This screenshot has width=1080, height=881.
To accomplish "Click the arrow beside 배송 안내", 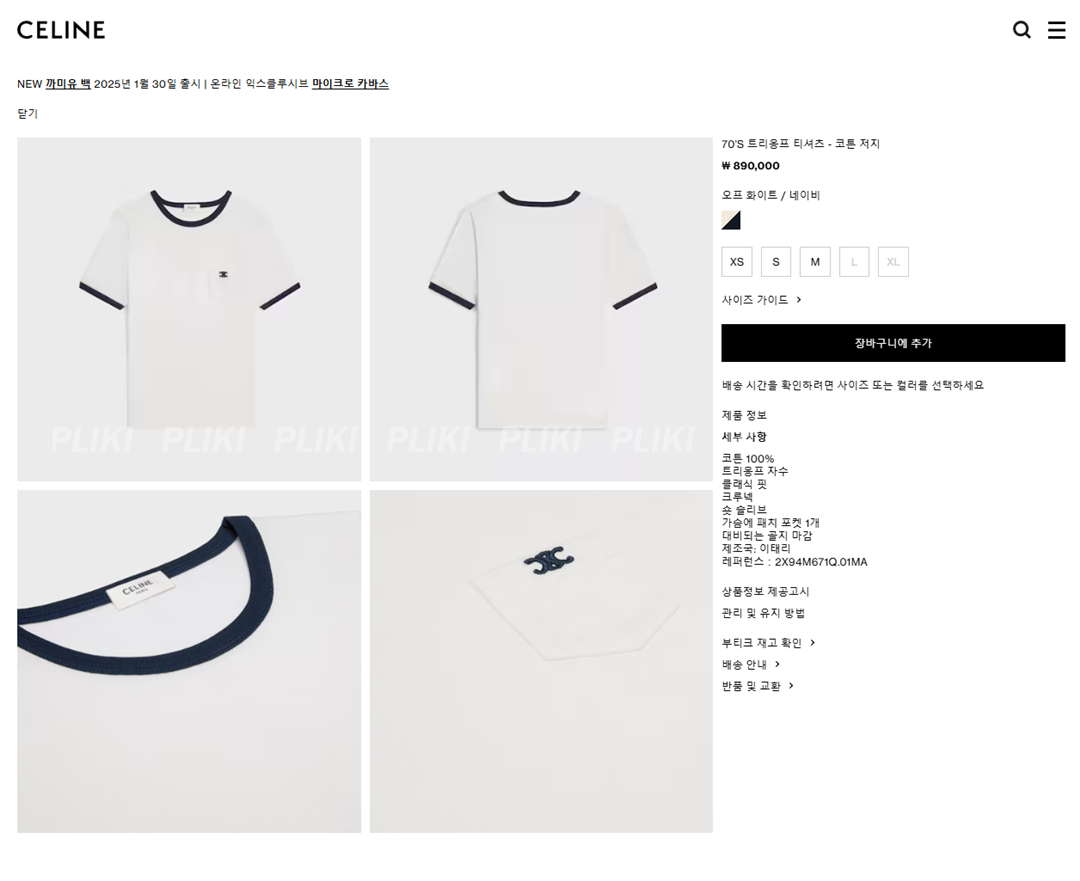I will click(778, 664).
